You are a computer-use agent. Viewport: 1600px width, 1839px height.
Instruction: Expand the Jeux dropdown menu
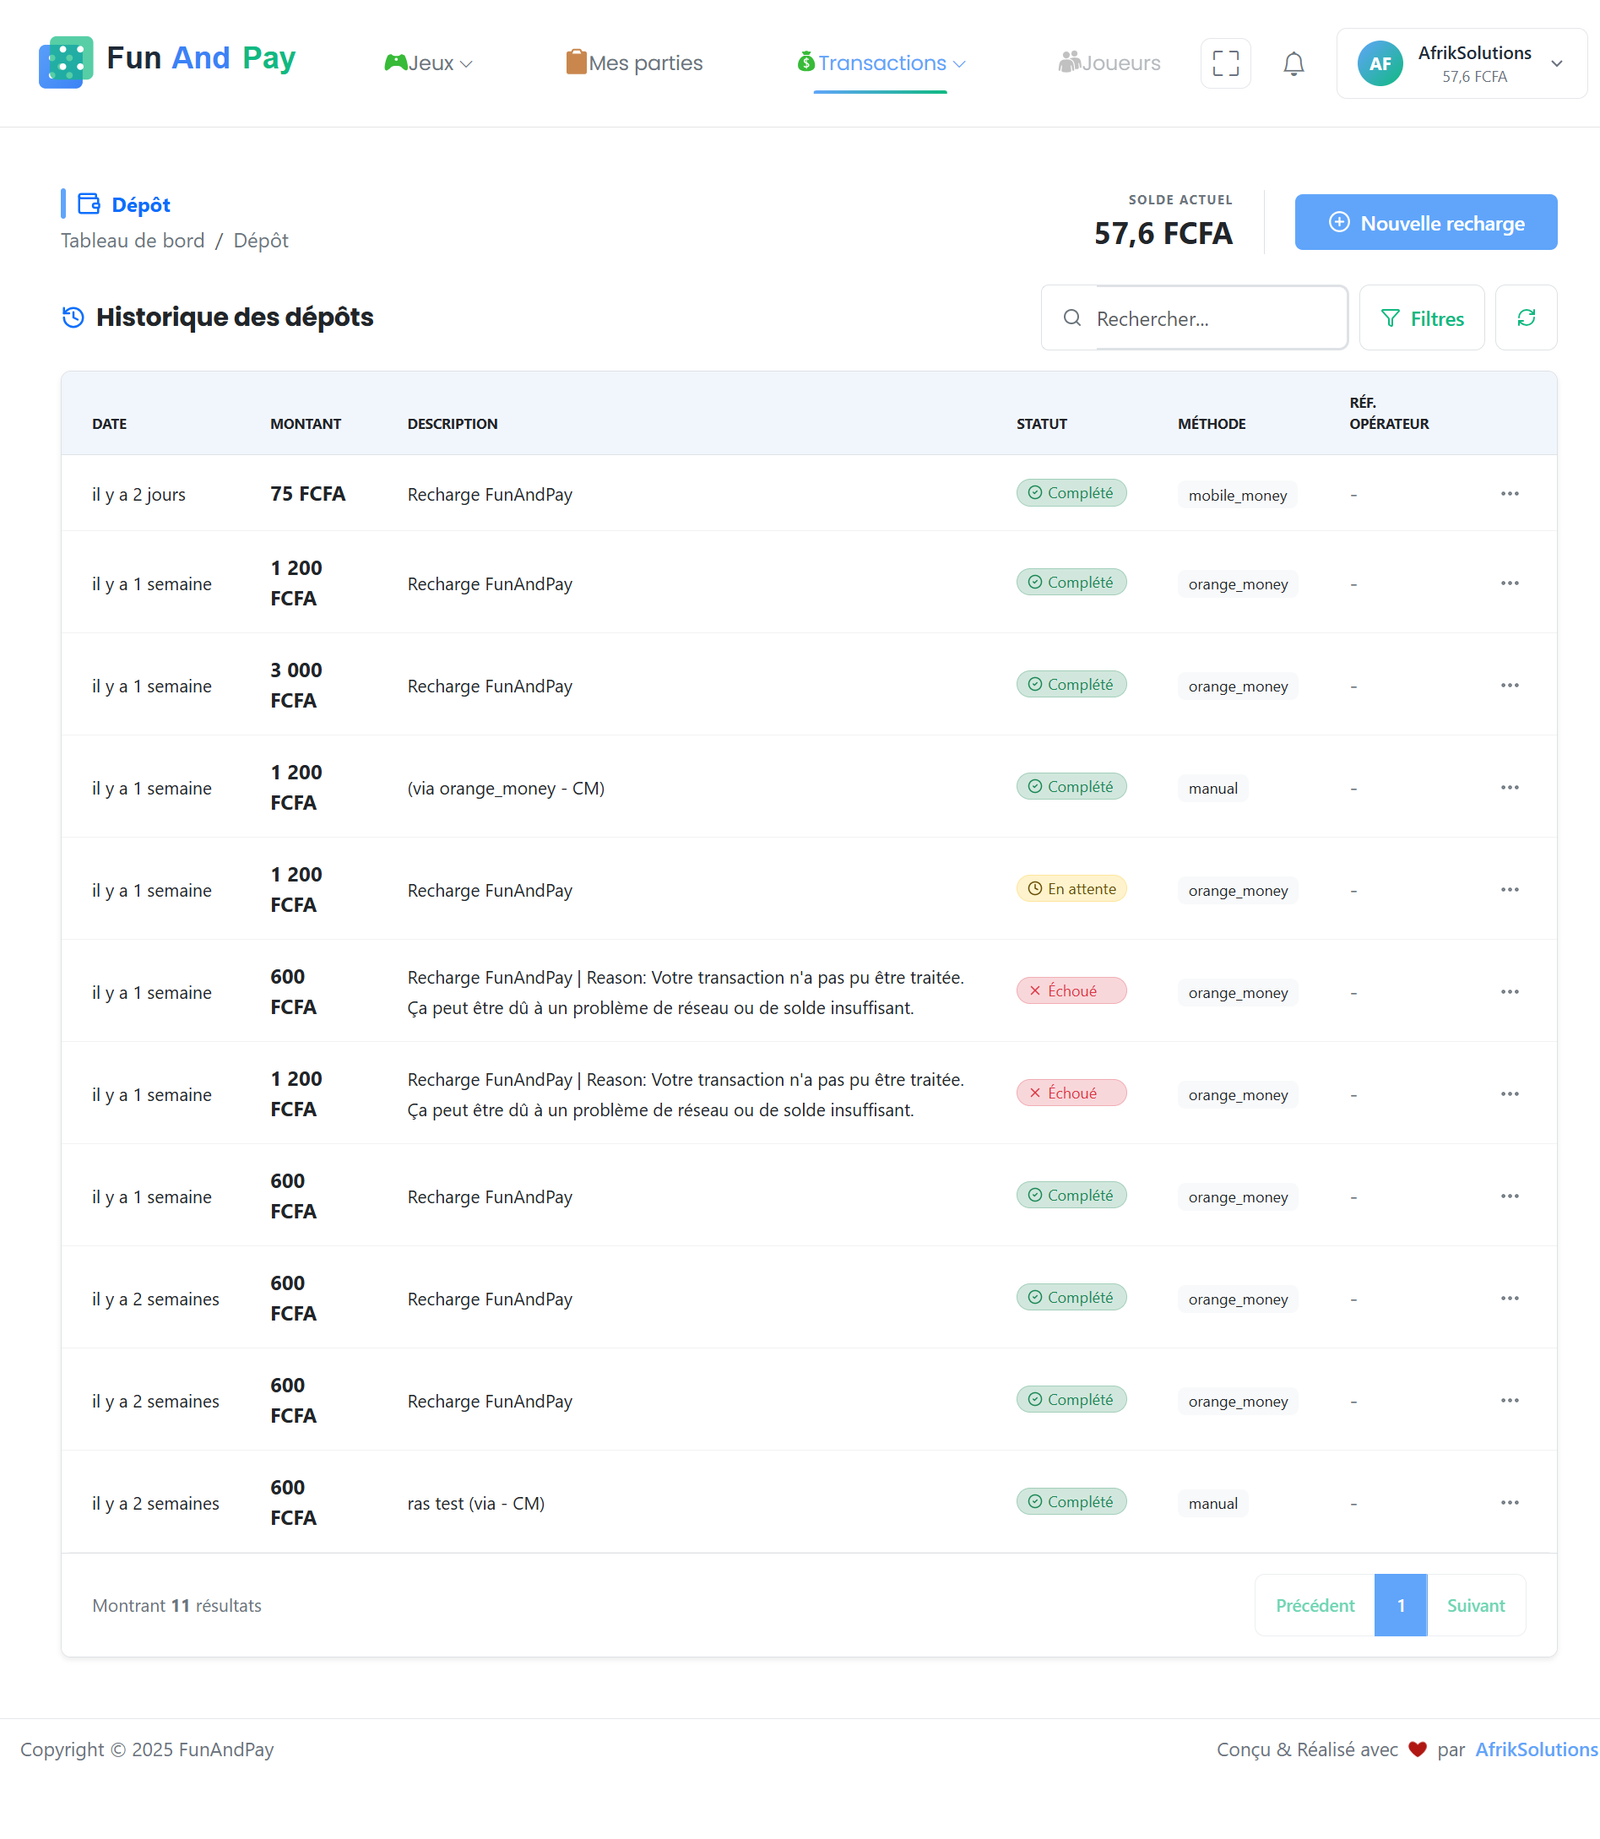(429, 63)
